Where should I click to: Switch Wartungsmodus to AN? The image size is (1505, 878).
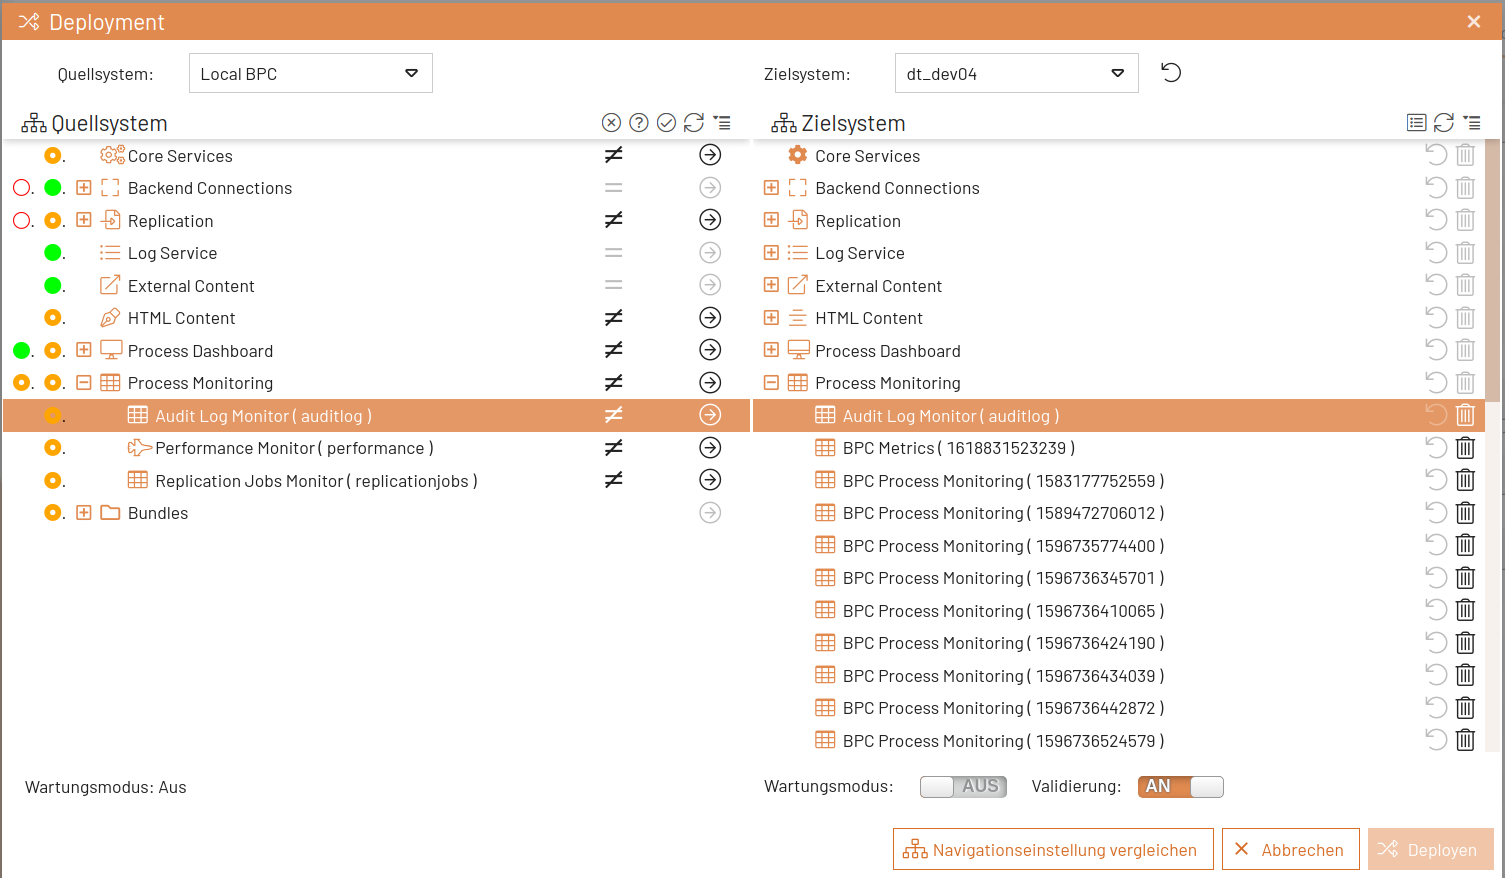(963, 786)
